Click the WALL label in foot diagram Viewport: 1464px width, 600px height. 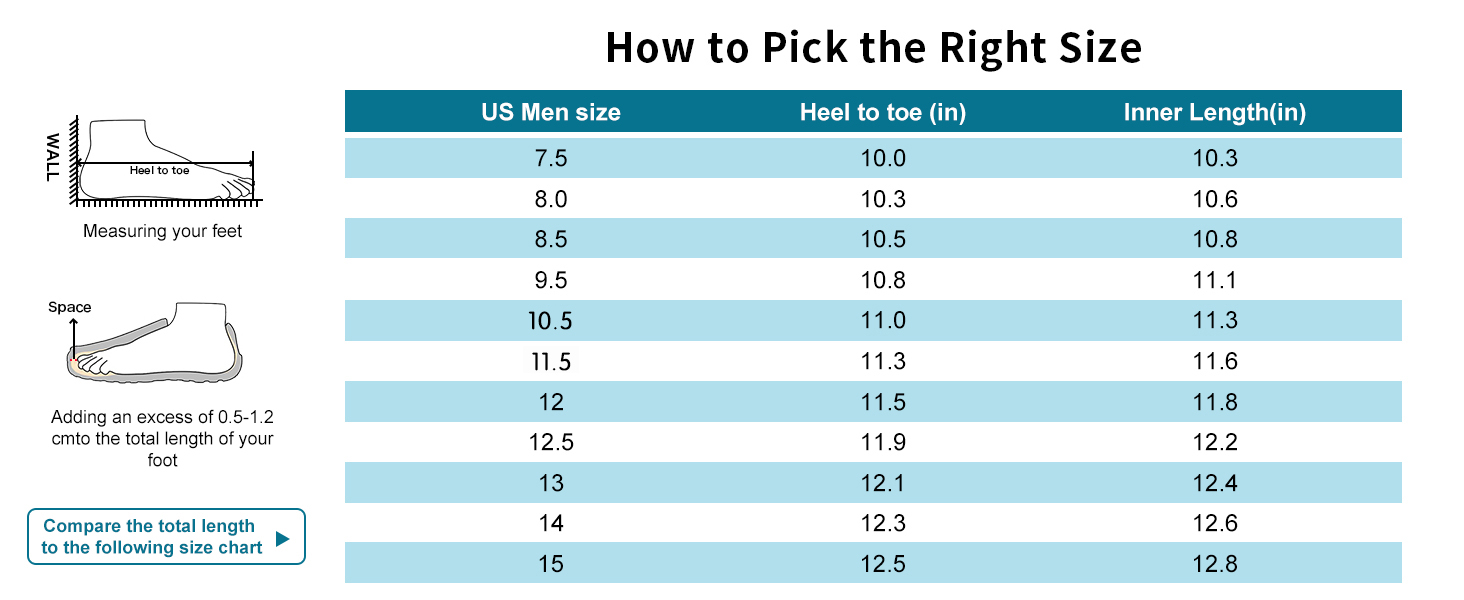click(x=53, y=158)
